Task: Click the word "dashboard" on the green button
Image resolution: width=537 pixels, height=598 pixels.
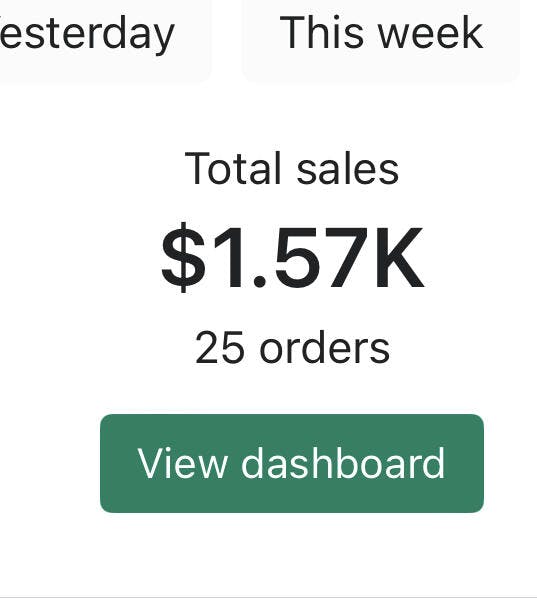Action: [x=343, y=463]
